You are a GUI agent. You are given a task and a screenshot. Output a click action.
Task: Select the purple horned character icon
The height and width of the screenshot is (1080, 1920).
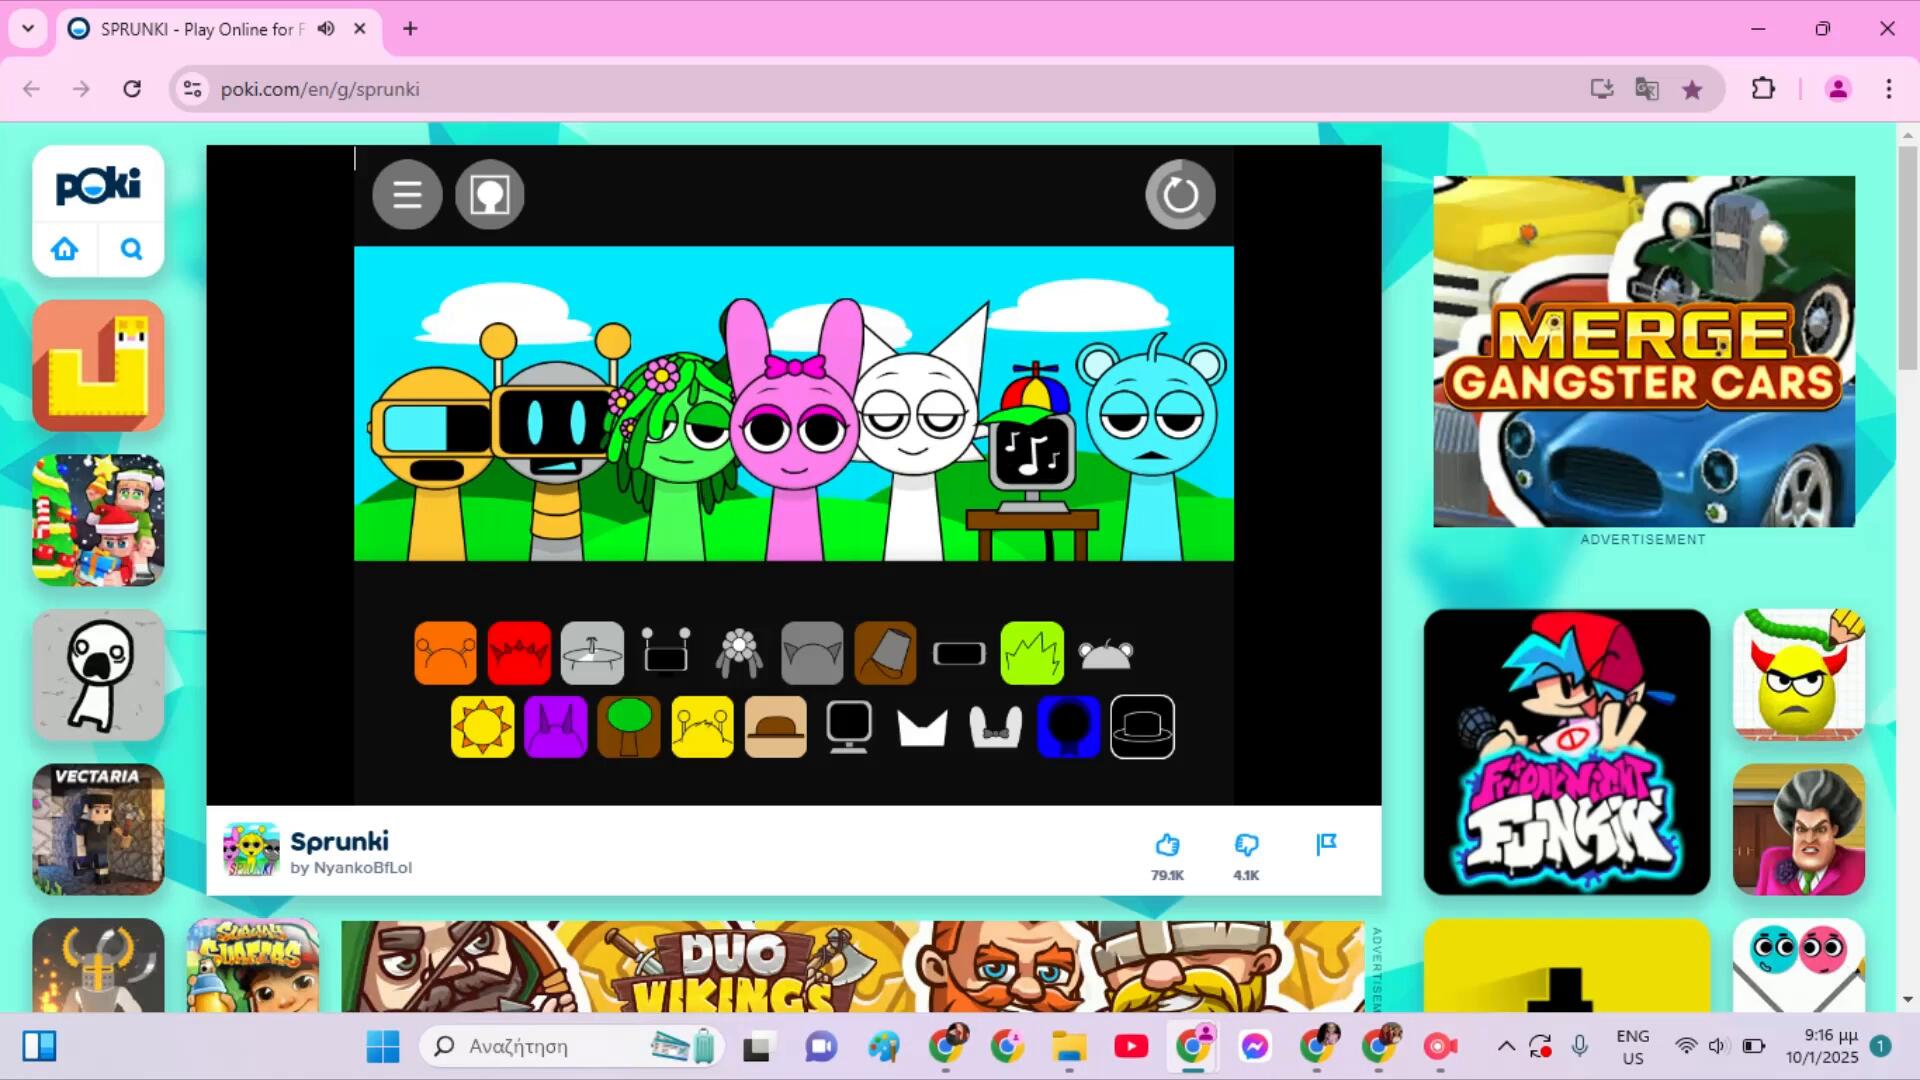555,727
